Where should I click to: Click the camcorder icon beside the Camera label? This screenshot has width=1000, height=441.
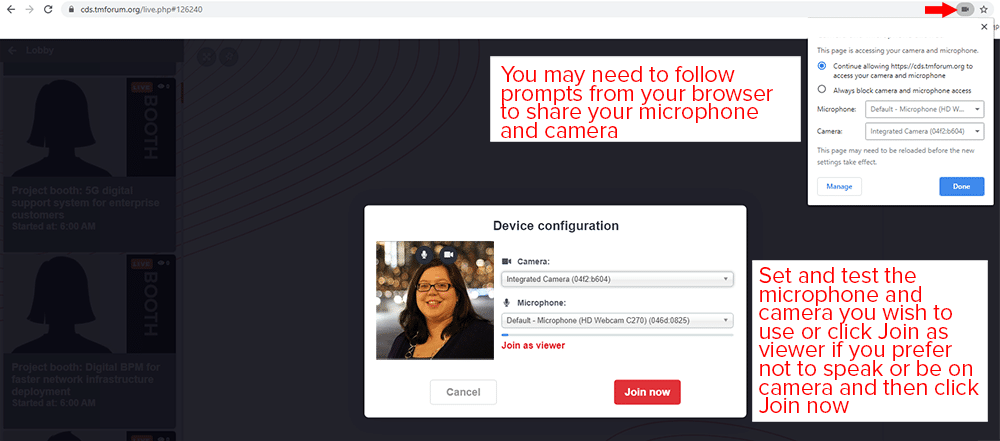point(507,261)
